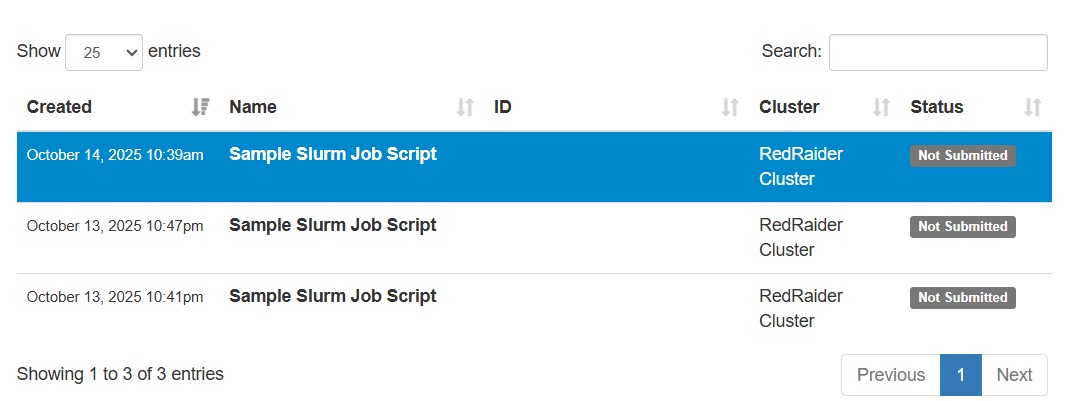Screen dimensions: 1065x401
Task: Click the Cluster column sort arrows
Action: click(x=882, y=107)
